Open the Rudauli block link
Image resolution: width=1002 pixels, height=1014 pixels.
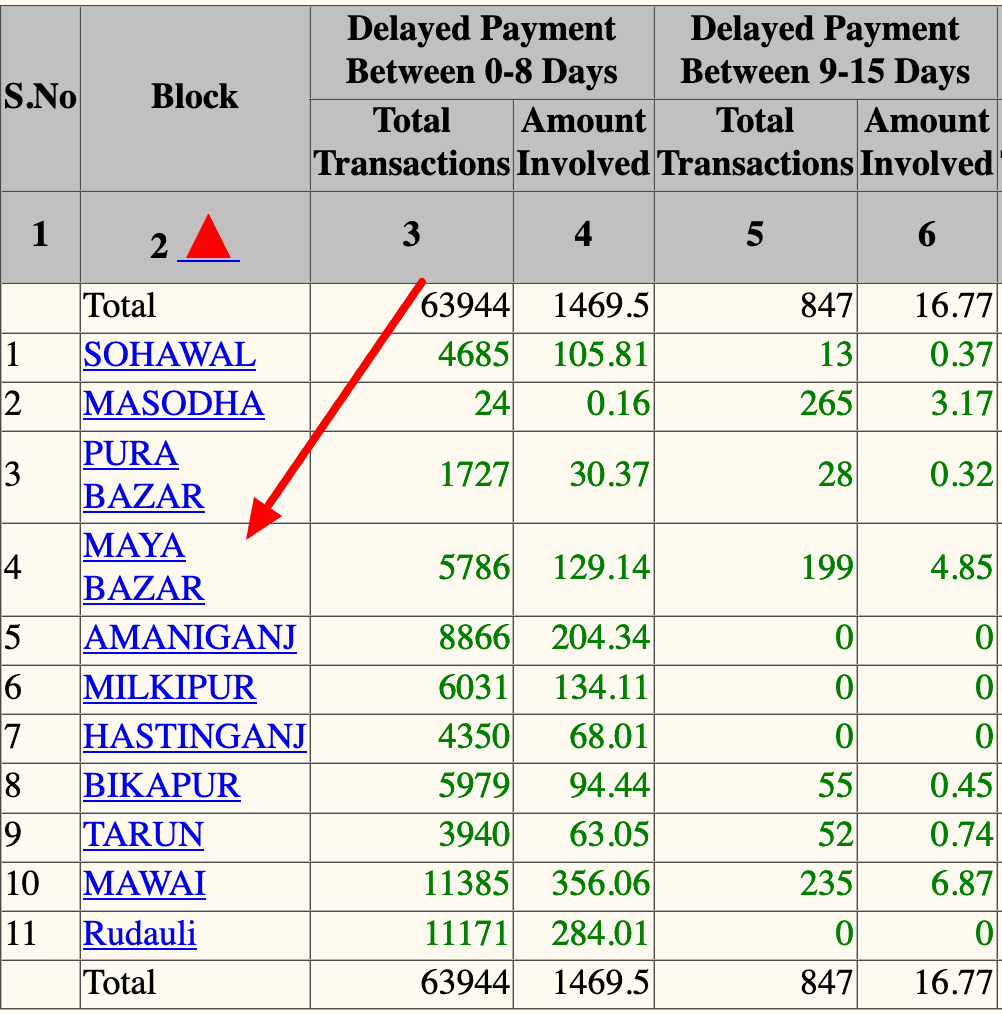[140, 934]
